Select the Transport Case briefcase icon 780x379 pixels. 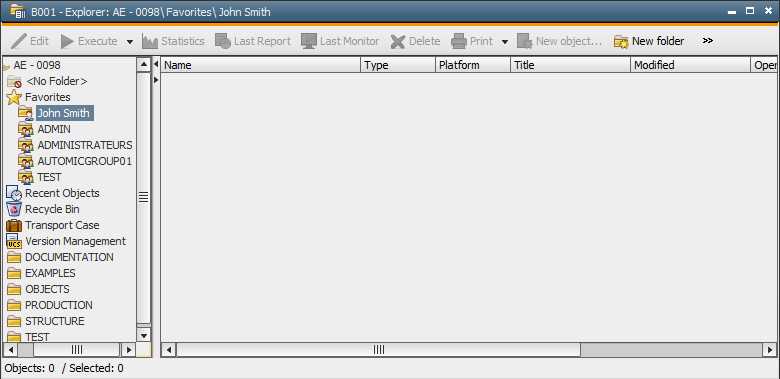tap(14, 225)
